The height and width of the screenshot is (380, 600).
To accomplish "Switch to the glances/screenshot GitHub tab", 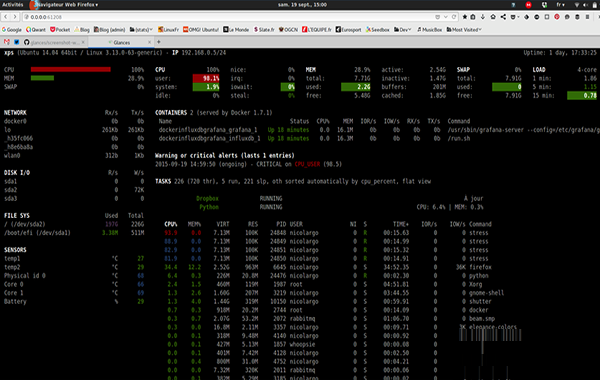I will click(x=54, y=42).
